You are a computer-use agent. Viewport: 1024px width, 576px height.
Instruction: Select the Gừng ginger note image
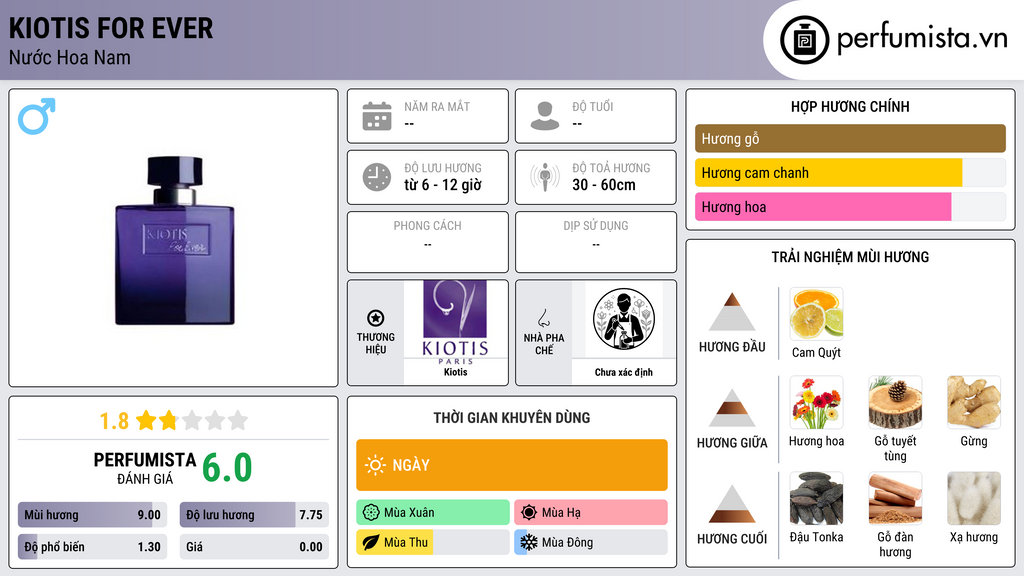974,402
